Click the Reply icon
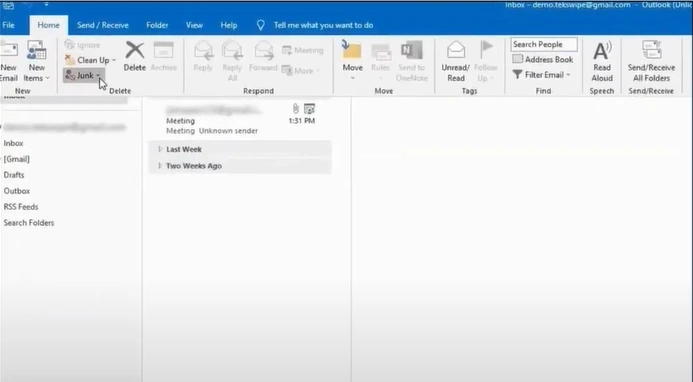The height and width of the screenshot is (382, 693). click(203, 50)
